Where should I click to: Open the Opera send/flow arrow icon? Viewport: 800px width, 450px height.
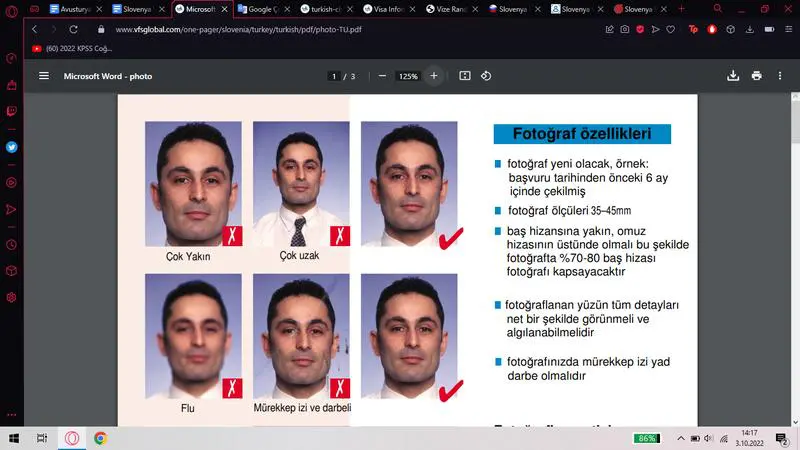coord(655,30)
